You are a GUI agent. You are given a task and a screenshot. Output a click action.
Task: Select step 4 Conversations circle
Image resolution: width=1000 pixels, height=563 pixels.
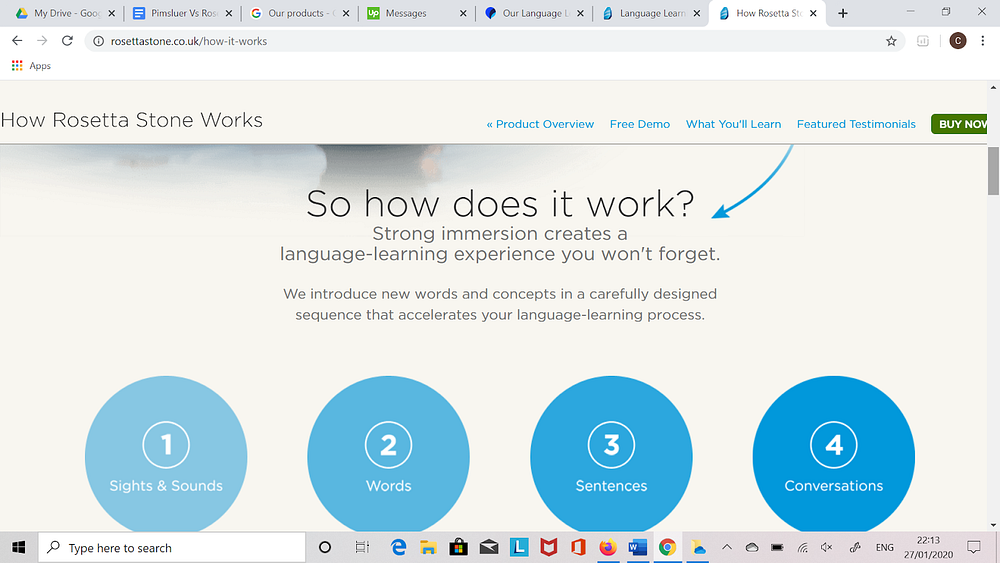pos(834,454)
